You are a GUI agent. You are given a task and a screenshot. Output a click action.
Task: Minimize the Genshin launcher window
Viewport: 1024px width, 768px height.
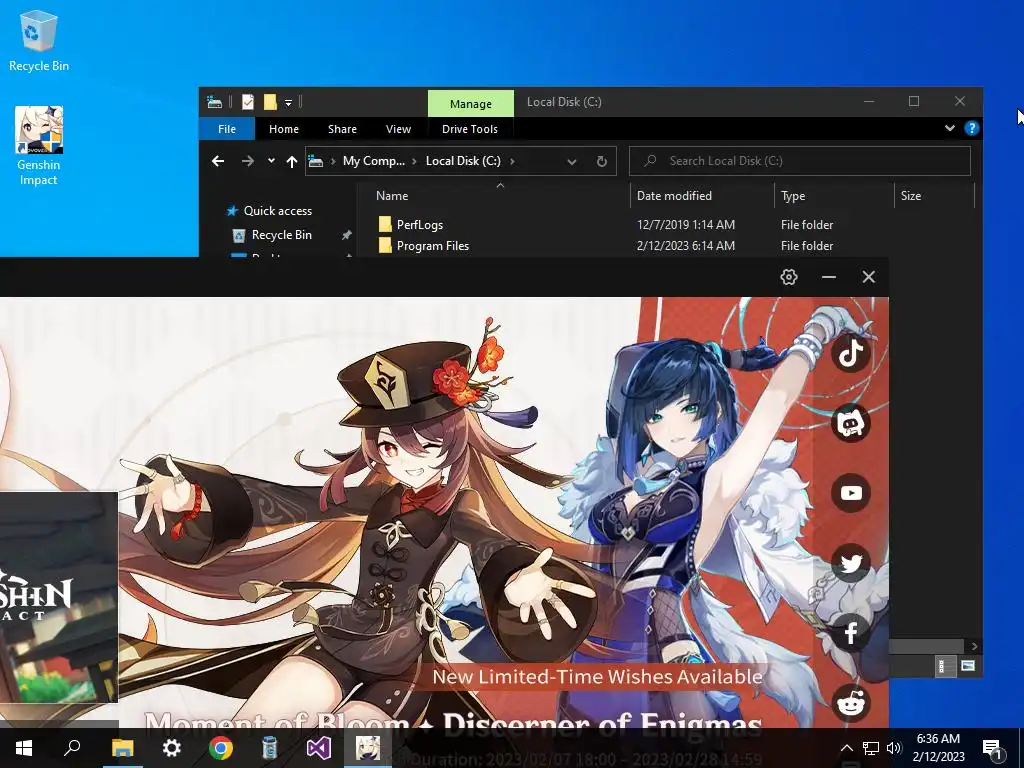[829, 277]
